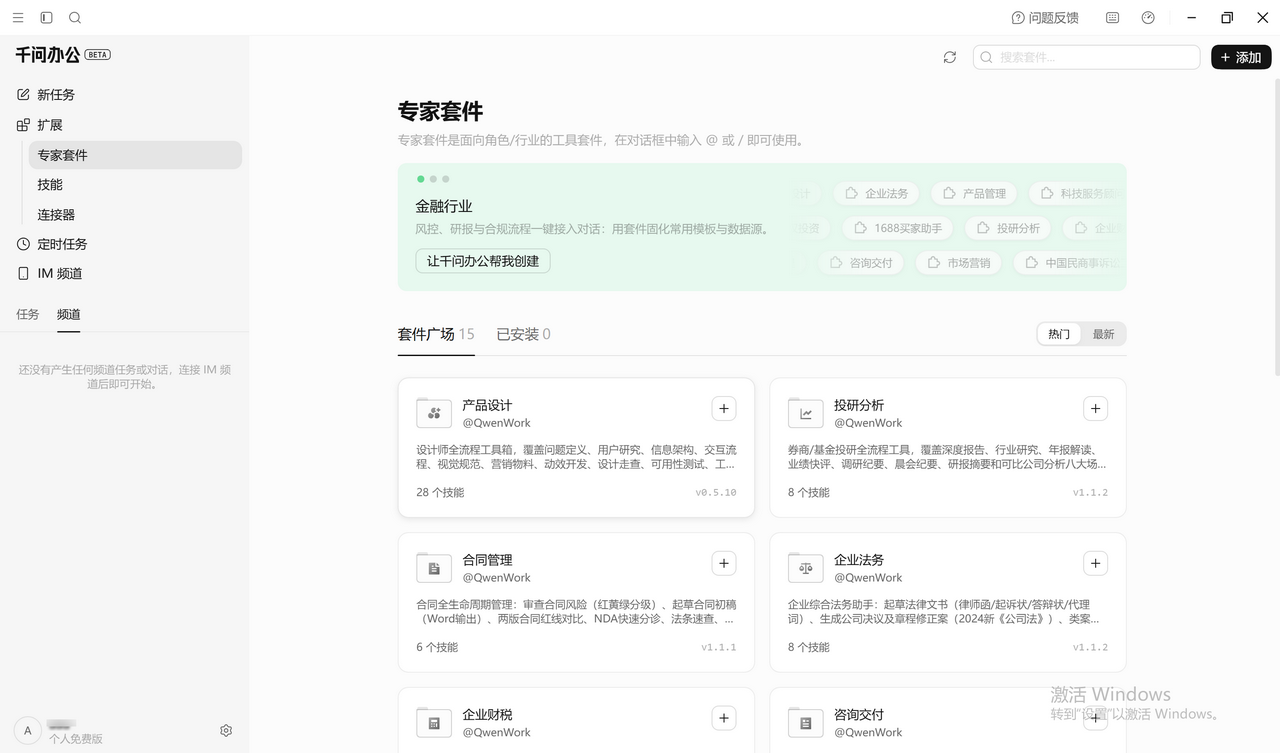The image size is (1280, 753).
Task: Click the 产品设计 folder icon
Action: (x=434, y=412)
